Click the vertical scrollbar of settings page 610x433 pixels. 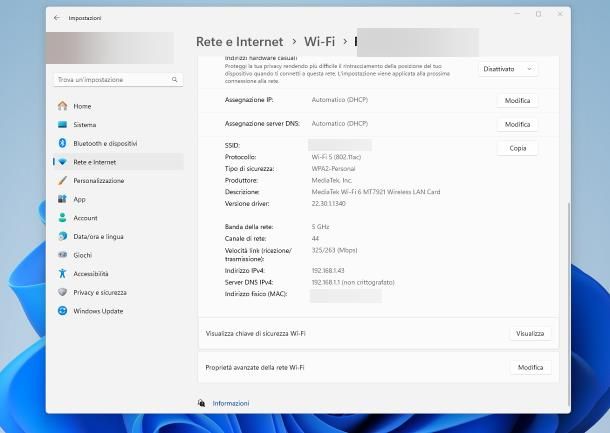[x=568, y=303]
